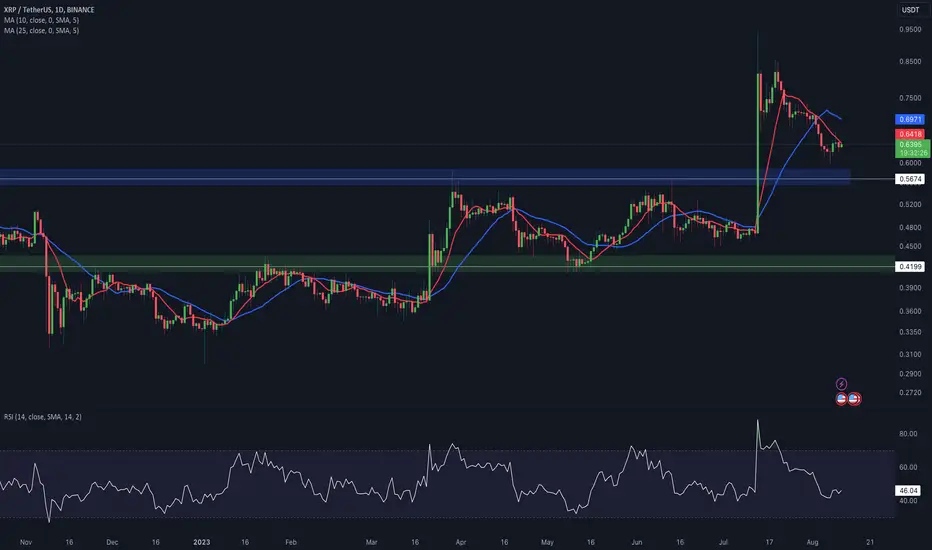
Task: Click the 0.2720 price axis label
Action: tap(910, 392)
